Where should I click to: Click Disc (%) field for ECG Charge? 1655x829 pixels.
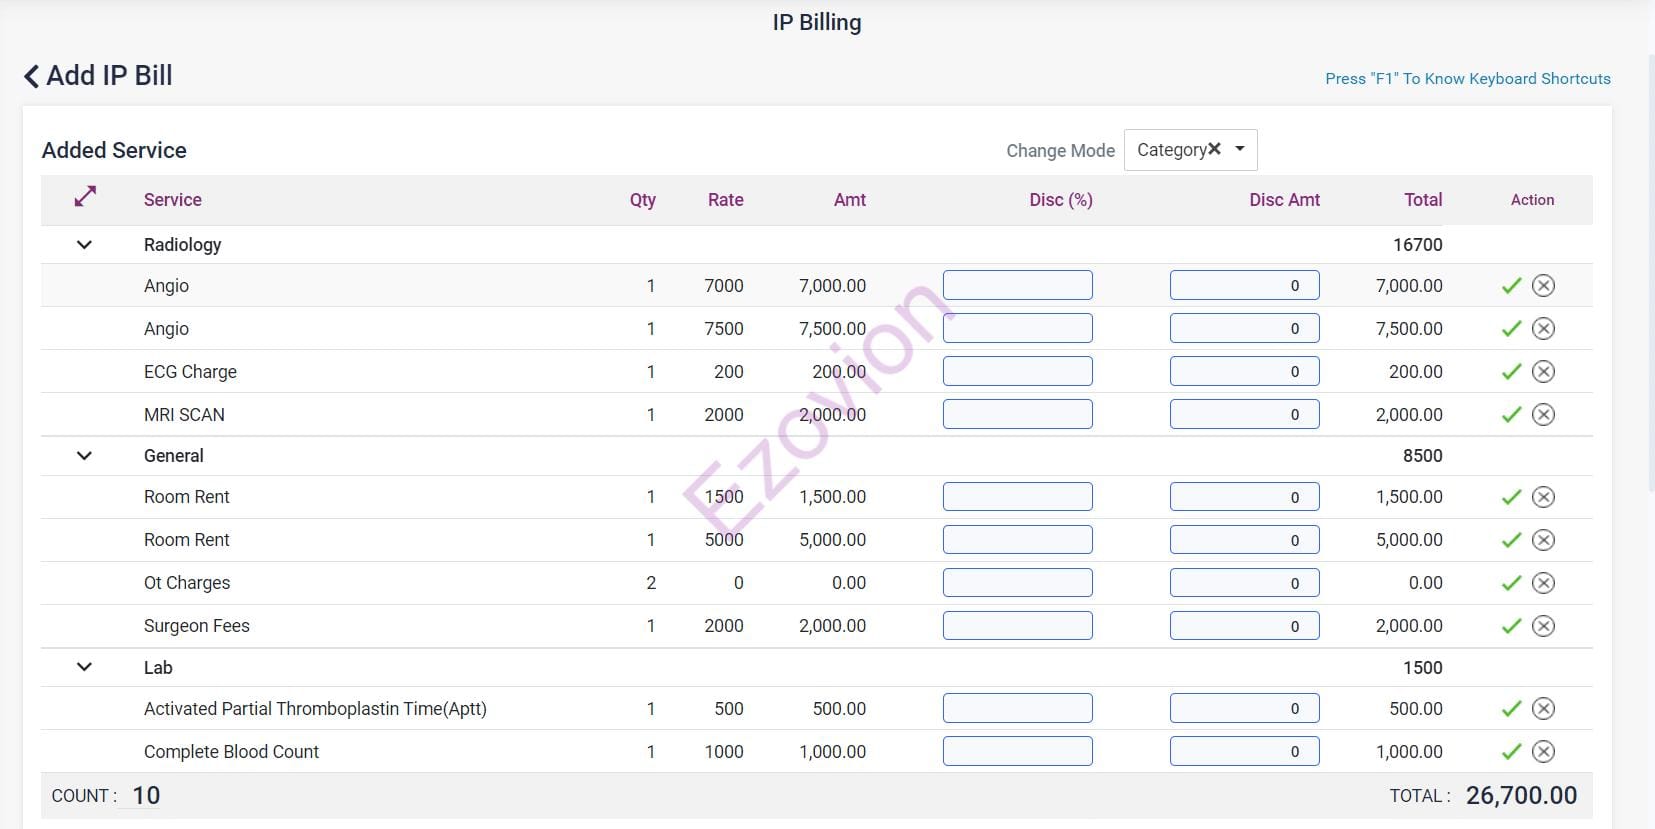pyautogui.click(x=1017, y=372)
